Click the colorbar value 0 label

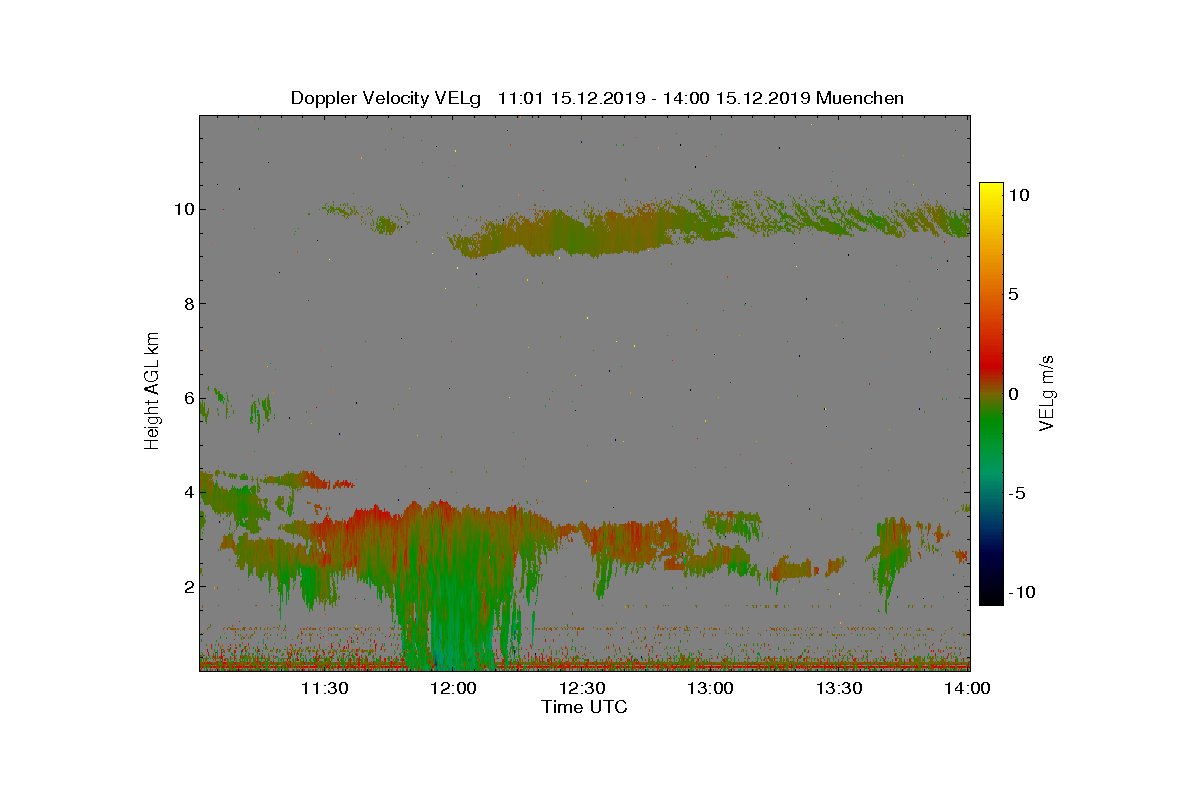pyautogui.click(x=1013, y=393)
